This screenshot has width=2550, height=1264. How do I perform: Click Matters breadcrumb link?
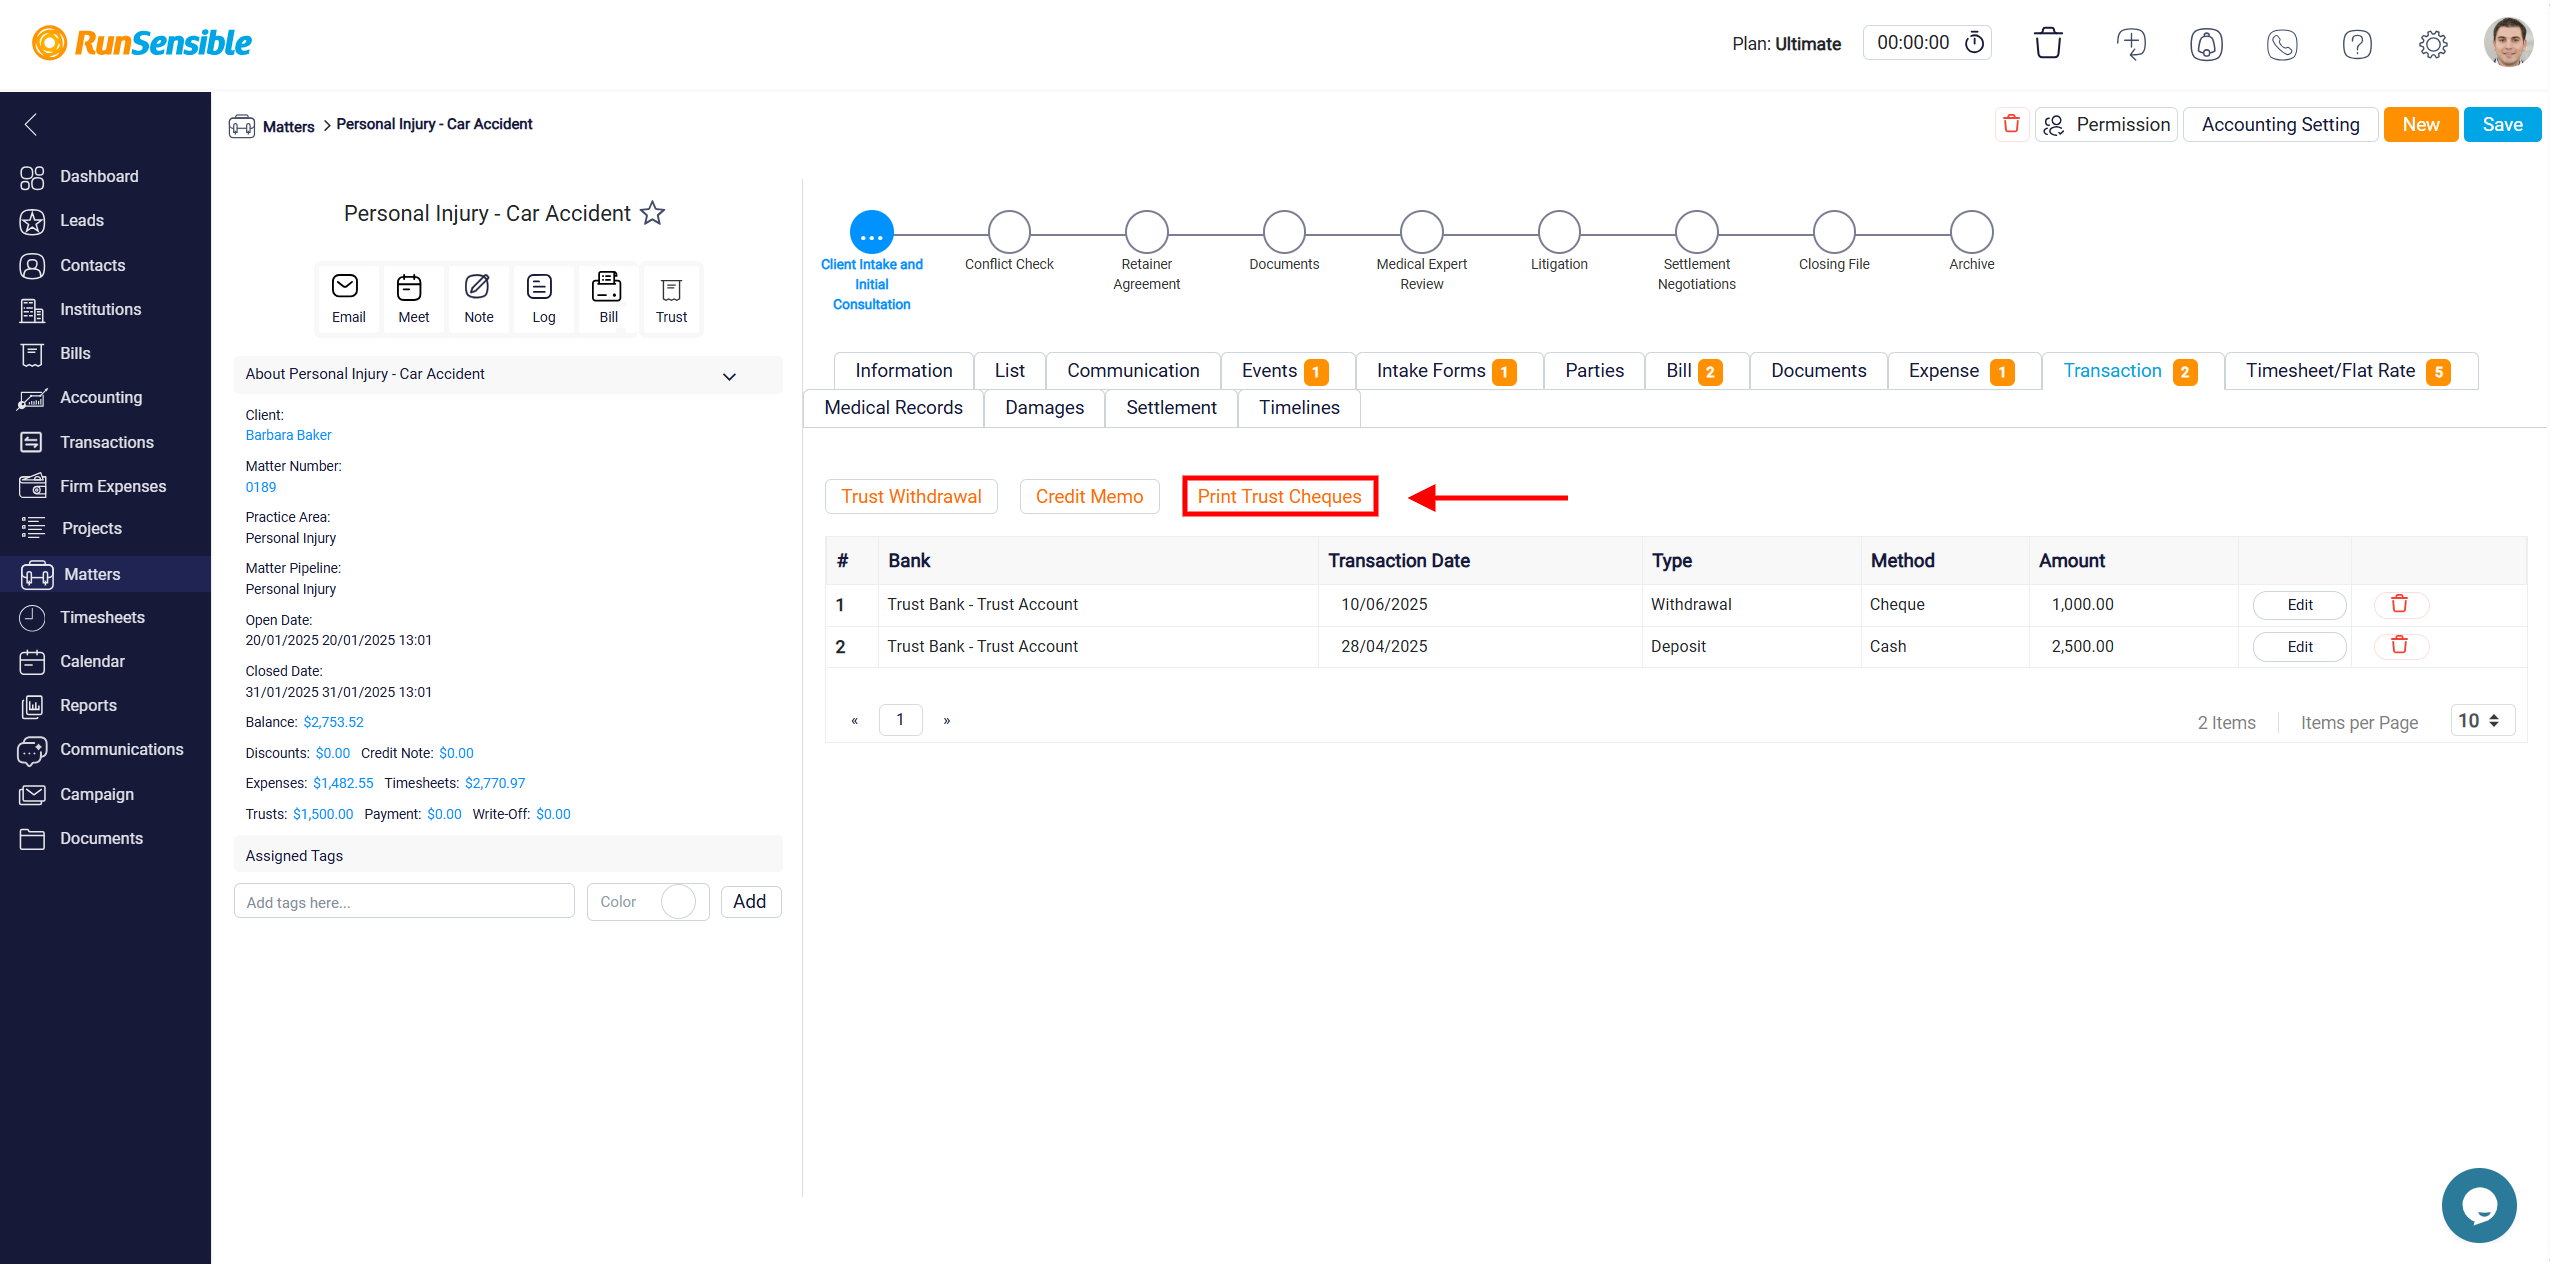pyautogui.click(x=288, y=127)
